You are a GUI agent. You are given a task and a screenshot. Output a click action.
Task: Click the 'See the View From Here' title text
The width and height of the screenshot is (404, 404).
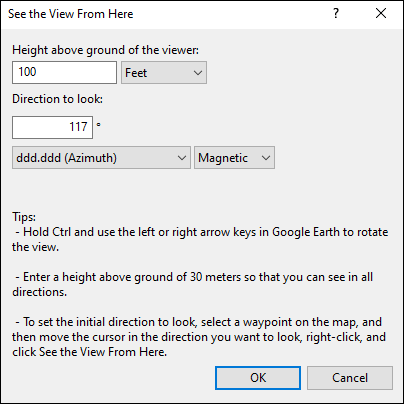(71, 14)
